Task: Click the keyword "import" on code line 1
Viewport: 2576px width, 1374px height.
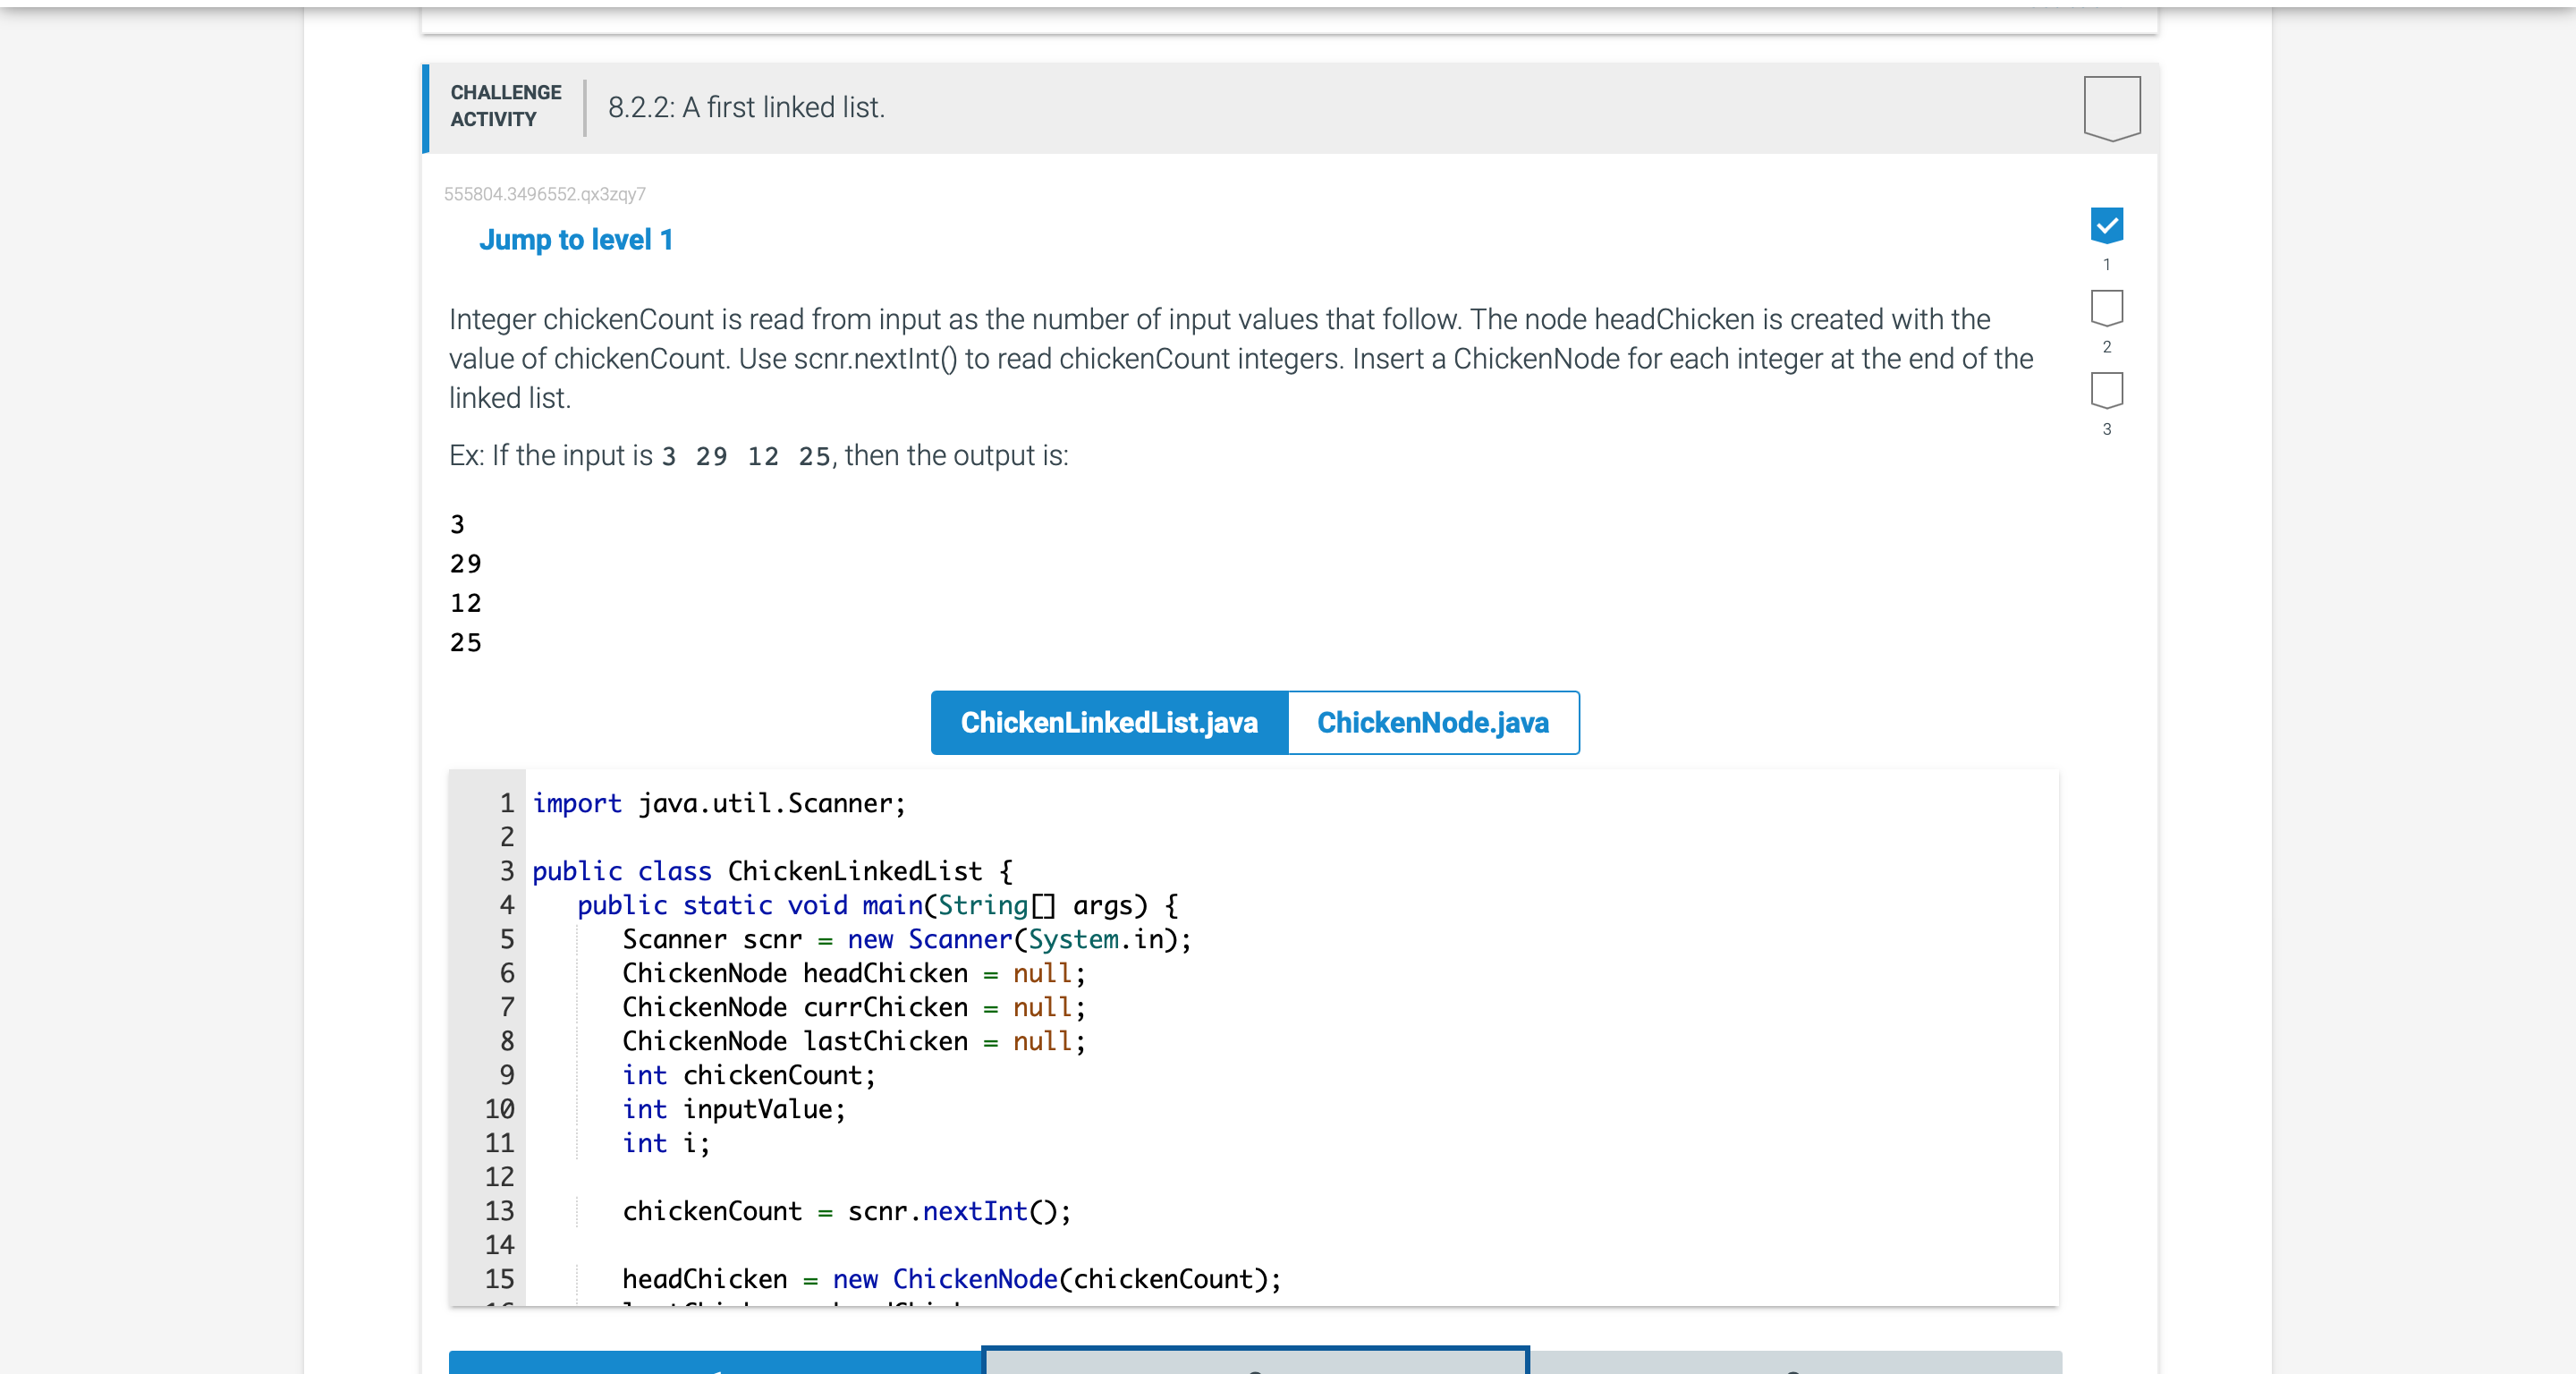Action: pos(577,803)
